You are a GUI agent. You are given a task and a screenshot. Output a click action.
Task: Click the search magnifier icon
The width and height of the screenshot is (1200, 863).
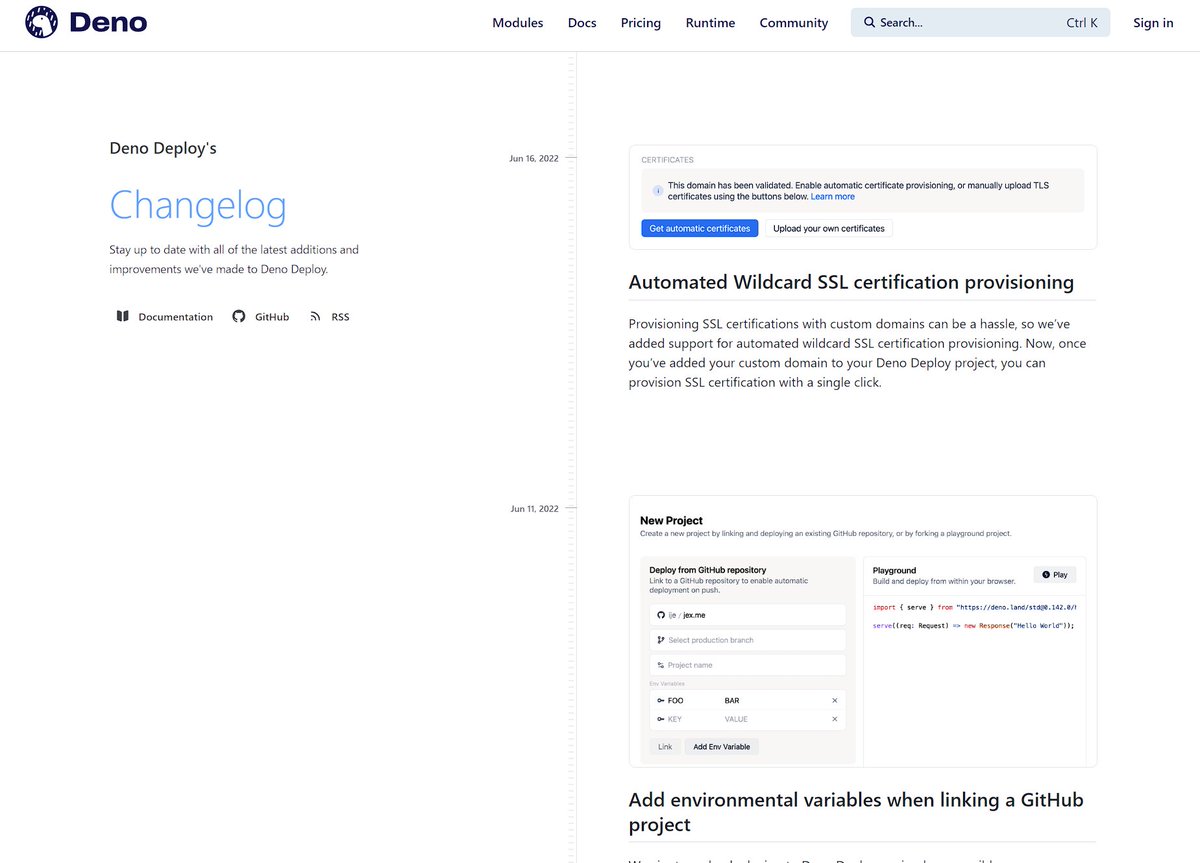click(869, 22)
